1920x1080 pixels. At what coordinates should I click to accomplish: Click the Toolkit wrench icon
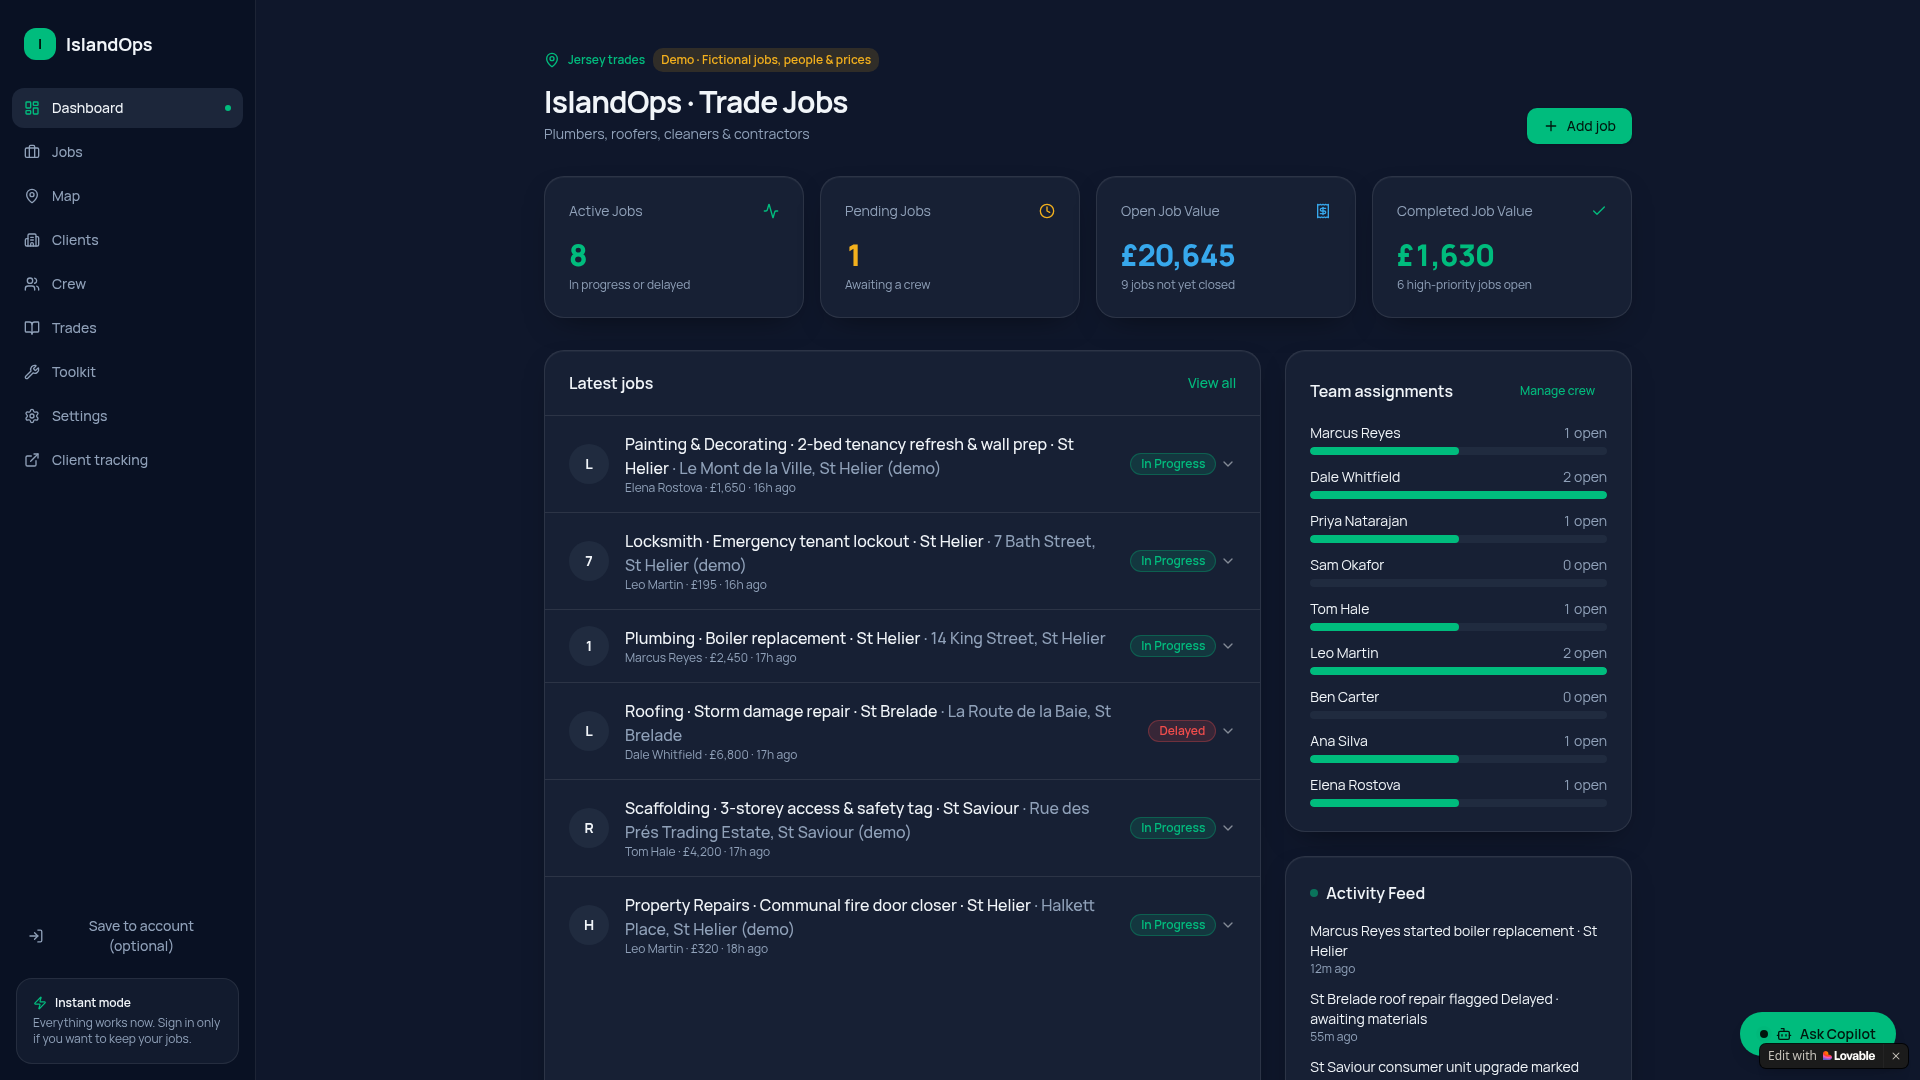pyautogui.click(x=32, y=372)
